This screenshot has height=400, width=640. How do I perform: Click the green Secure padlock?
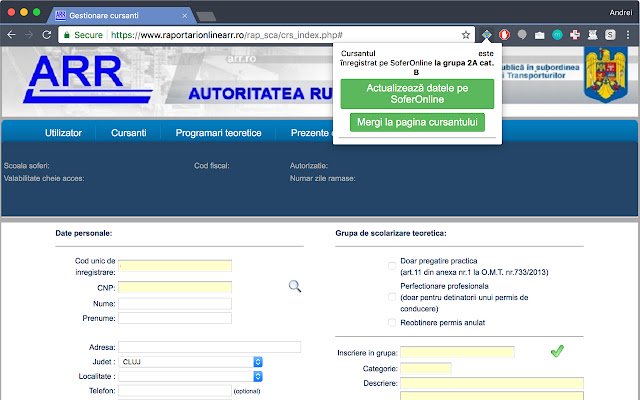(67, 35)
